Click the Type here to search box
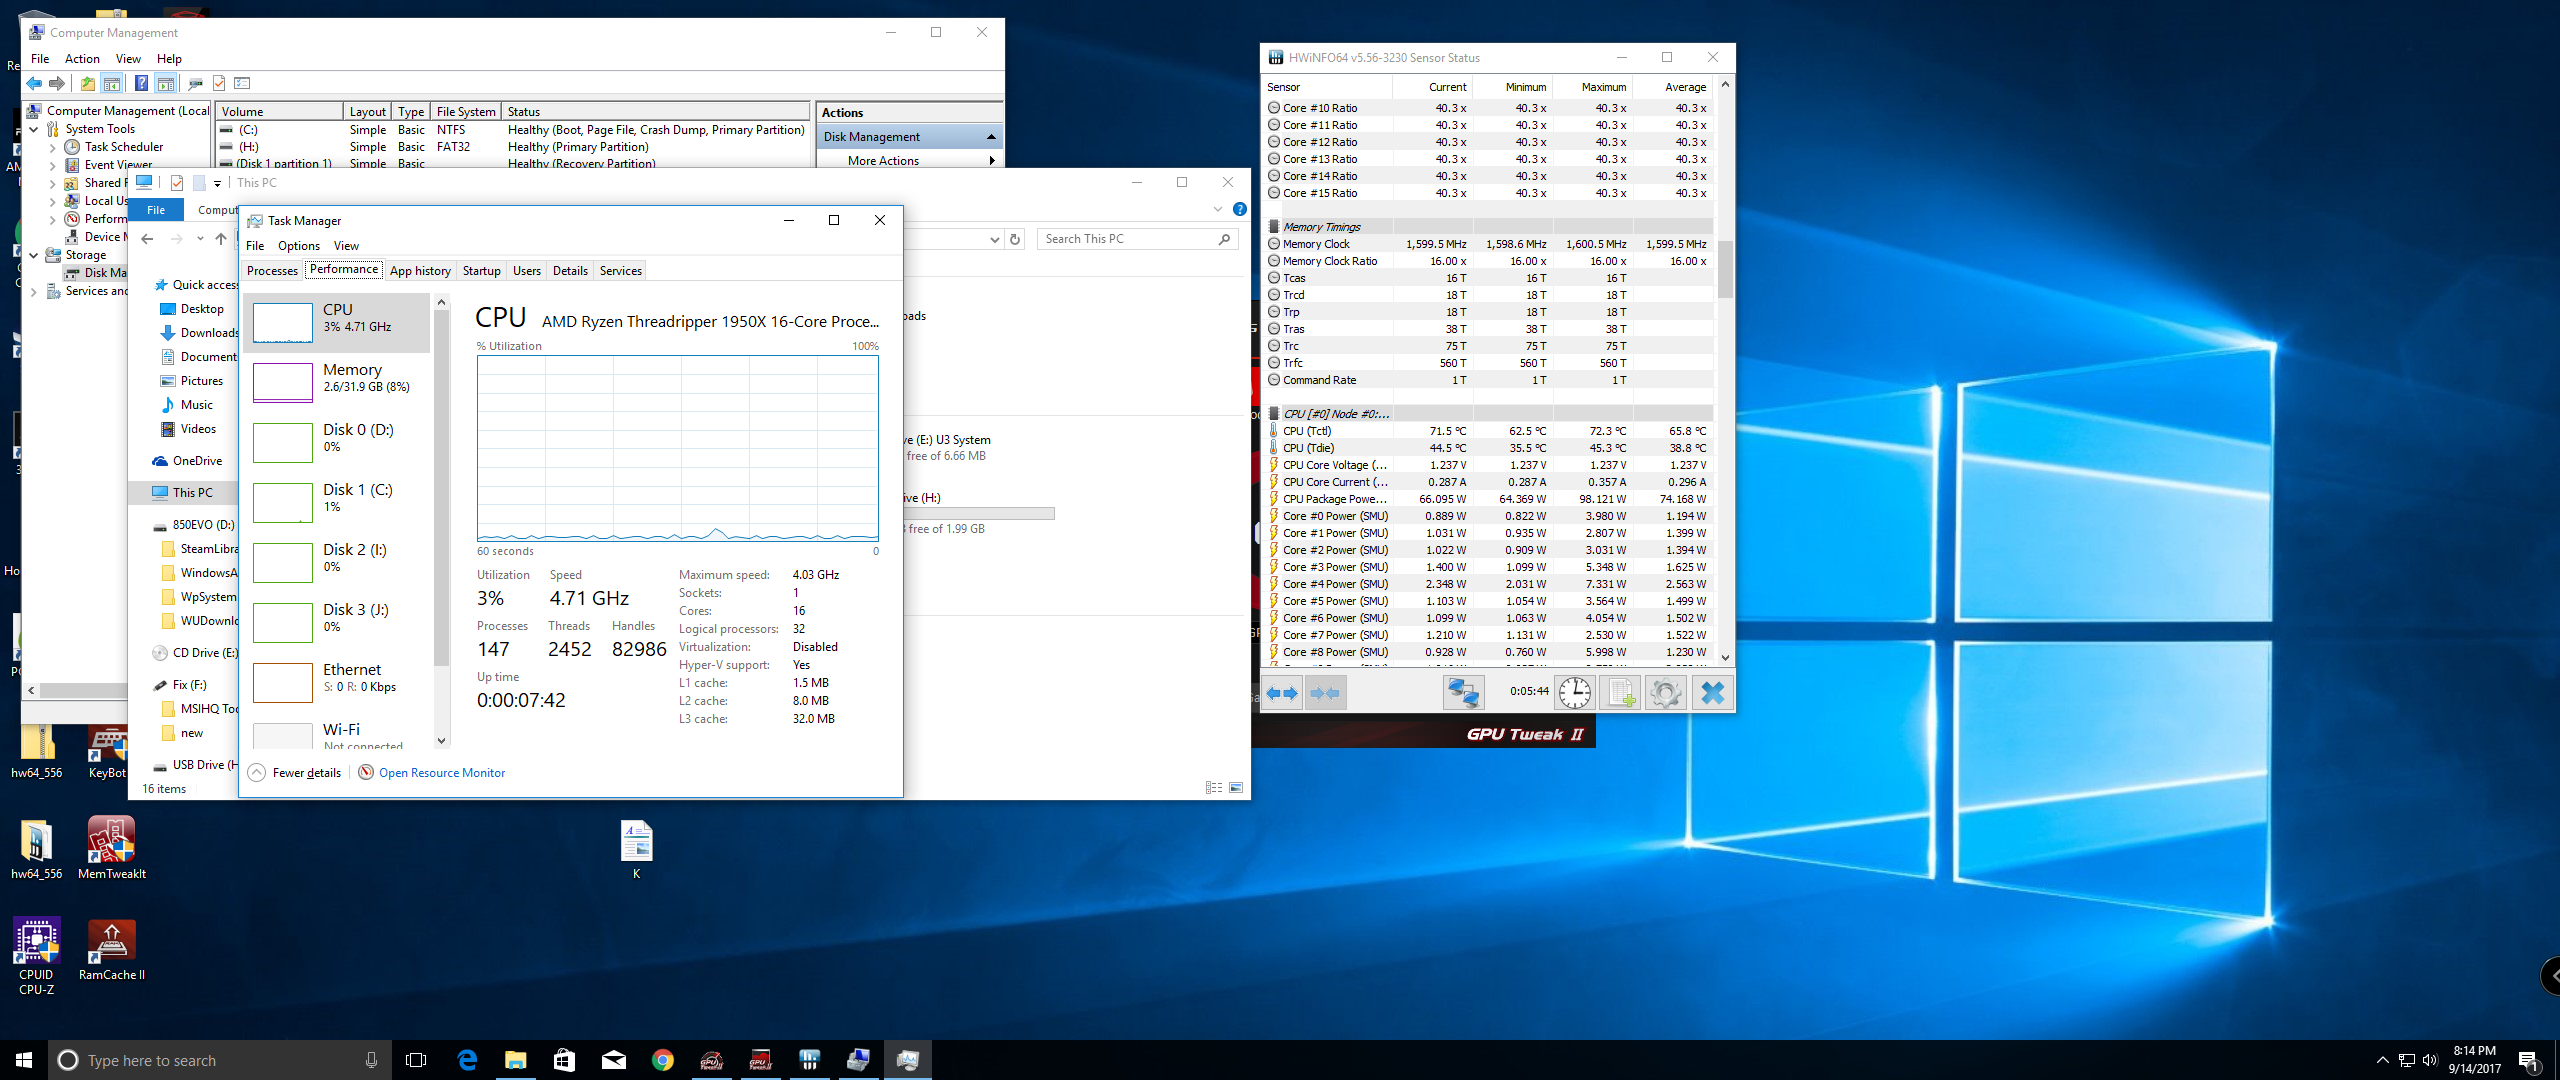 point(220,1060)
